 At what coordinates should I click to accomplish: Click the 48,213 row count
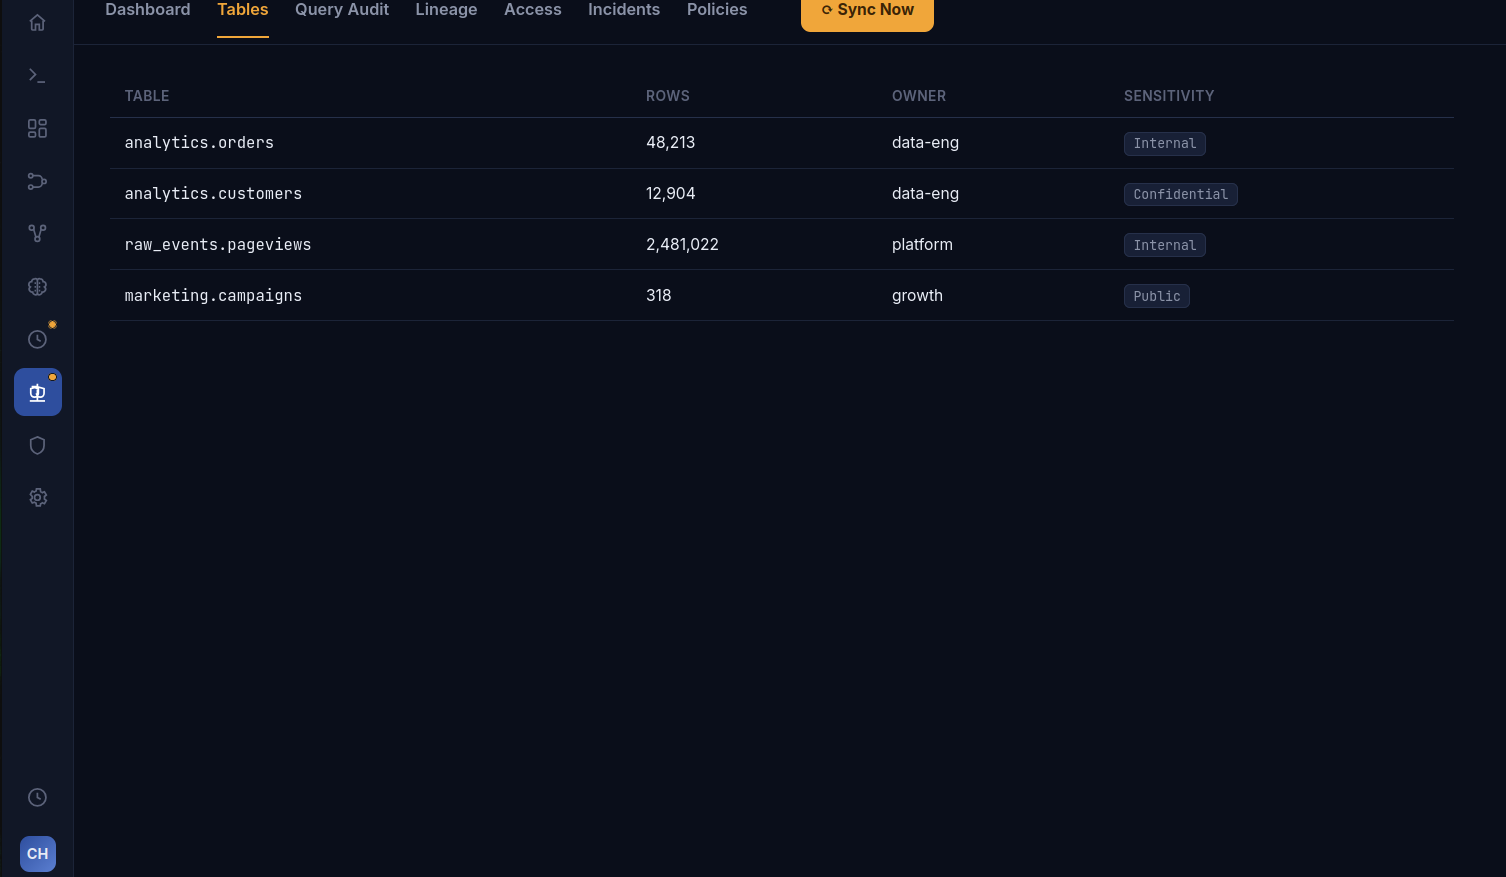(x=670, y=143)
